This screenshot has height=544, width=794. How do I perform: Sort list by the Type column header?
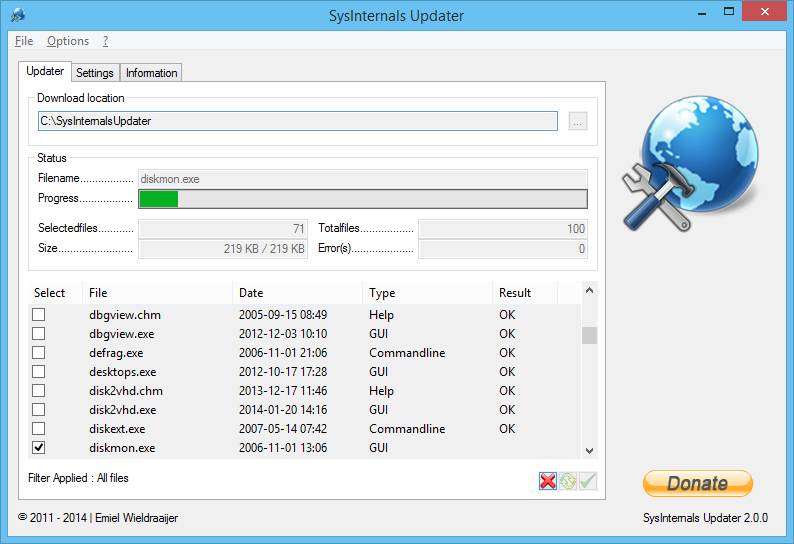[x=427, y=293]
